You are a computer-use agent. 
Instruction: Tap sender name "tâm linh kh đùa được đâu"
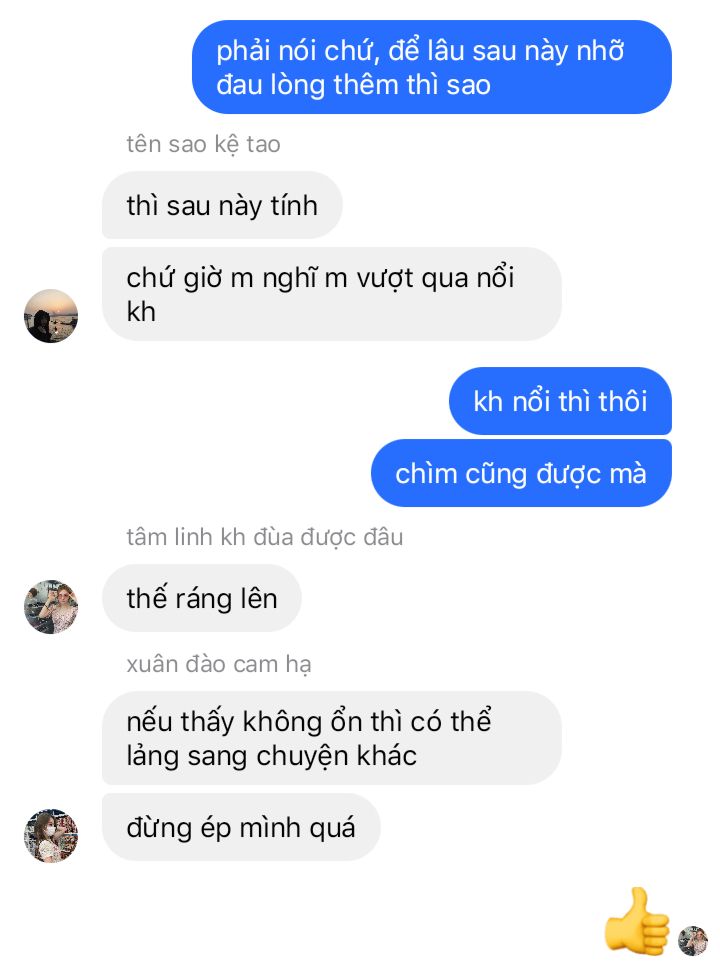(x=264, y=537)
